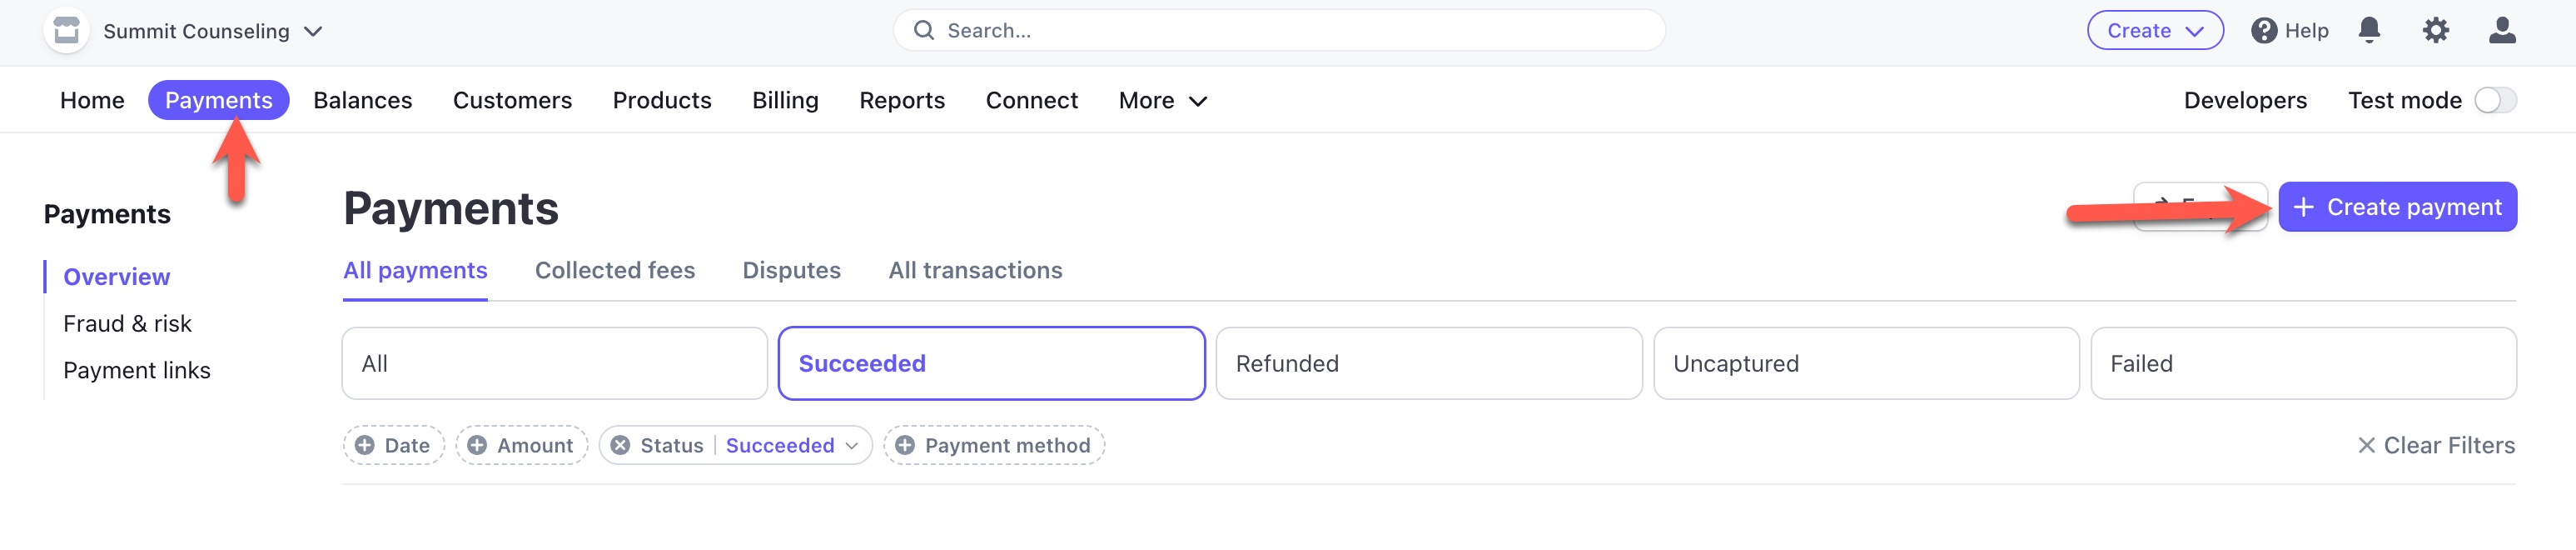The width and height of the screenshot is (2576, 550).
Task: Change the Status Succeeded filter value
Action: (791, 445)
